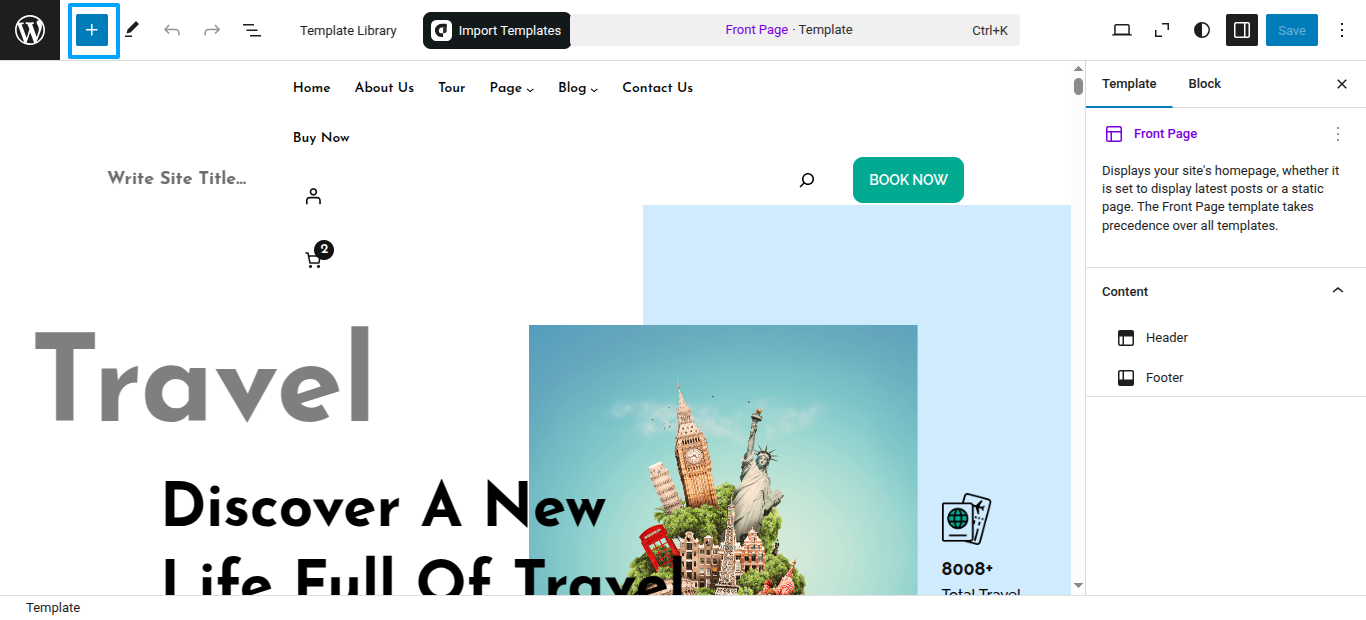Click the Header template part icon
This screenshot has width=1366, height=620.
click(x=1126, y=338)
